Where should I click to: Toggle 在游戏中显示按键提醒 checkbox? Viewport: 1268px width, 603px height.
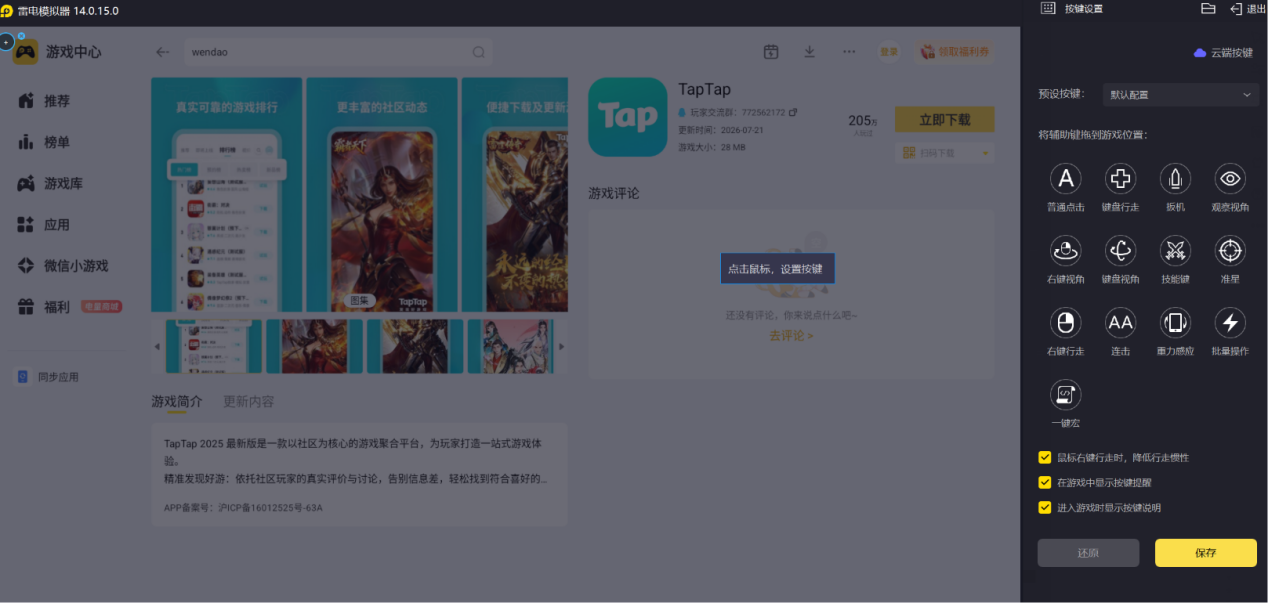[1045, 482]
